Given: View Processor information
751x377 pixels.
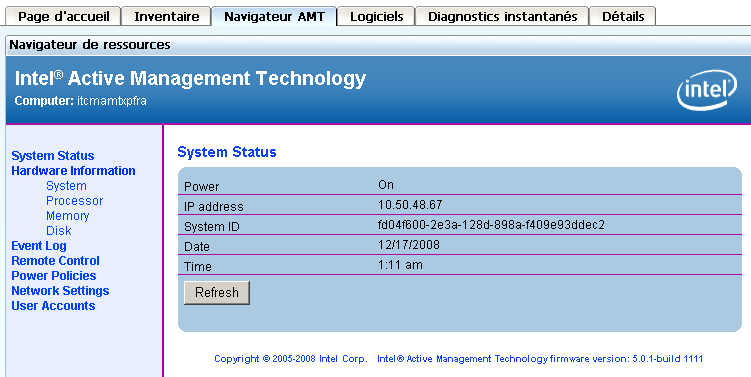Looking at the screenshot, I should (x=74, y=201).
